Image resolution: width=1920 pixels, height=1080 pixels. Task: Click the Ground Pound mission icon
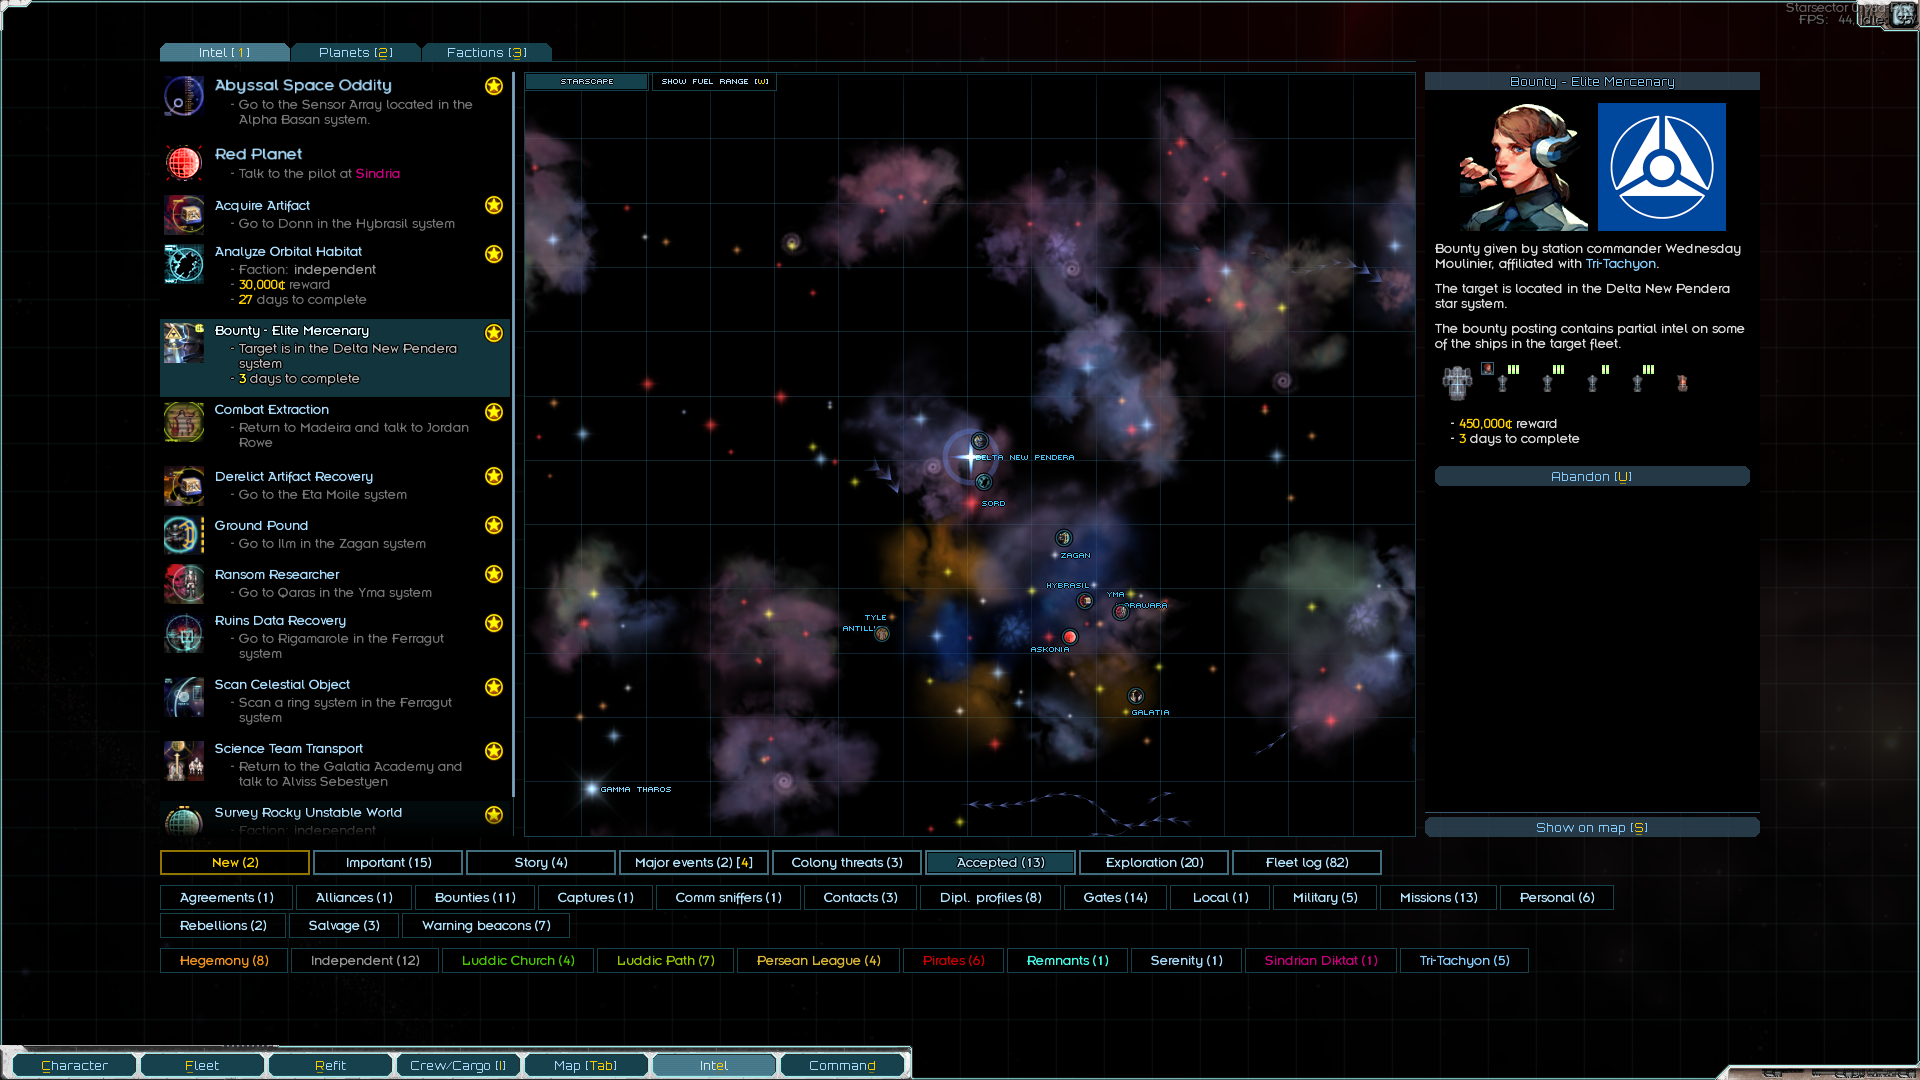[x=184, y=535]
